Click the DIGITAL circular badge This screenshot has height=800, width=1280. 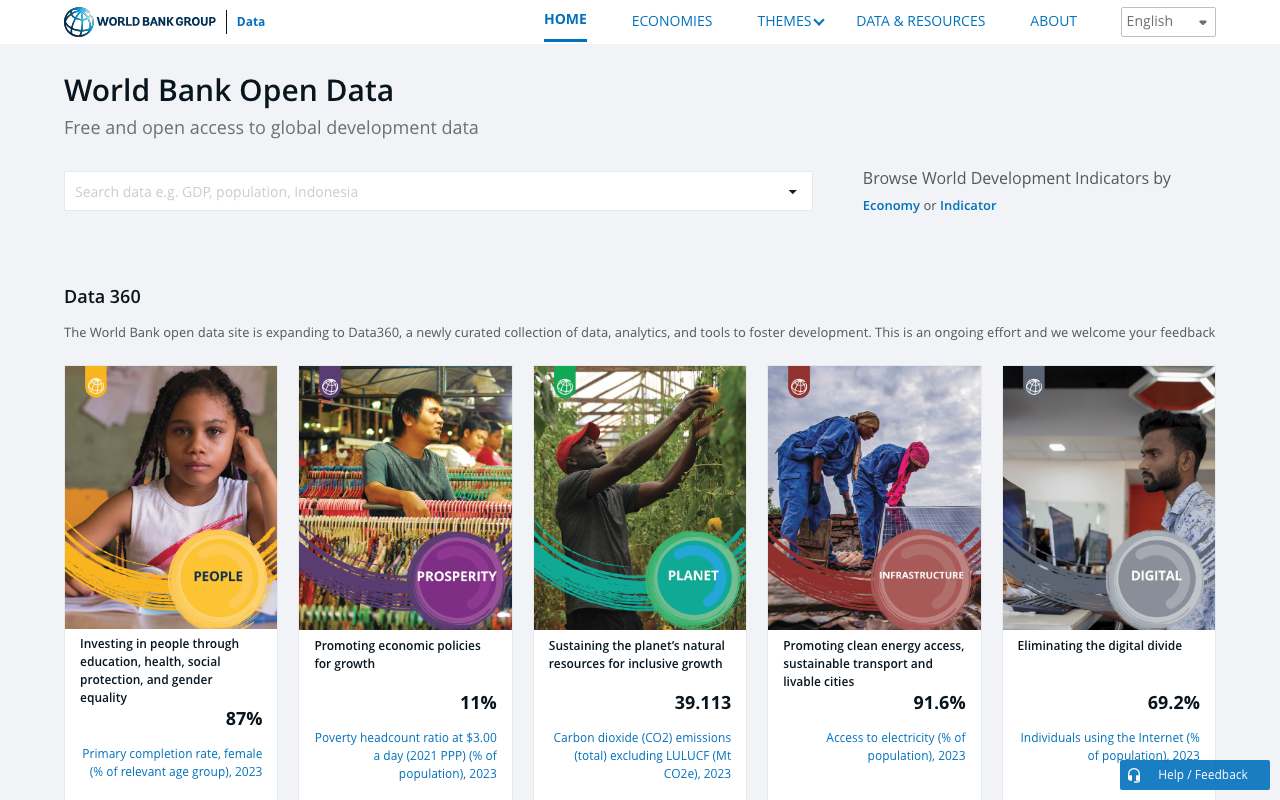coord(1156,576)
